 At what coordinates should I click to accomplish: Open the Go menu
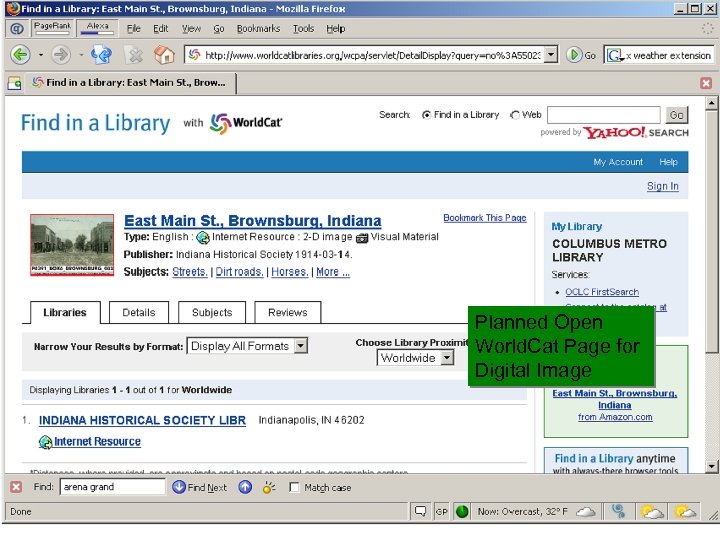click(x=219, y=28)
